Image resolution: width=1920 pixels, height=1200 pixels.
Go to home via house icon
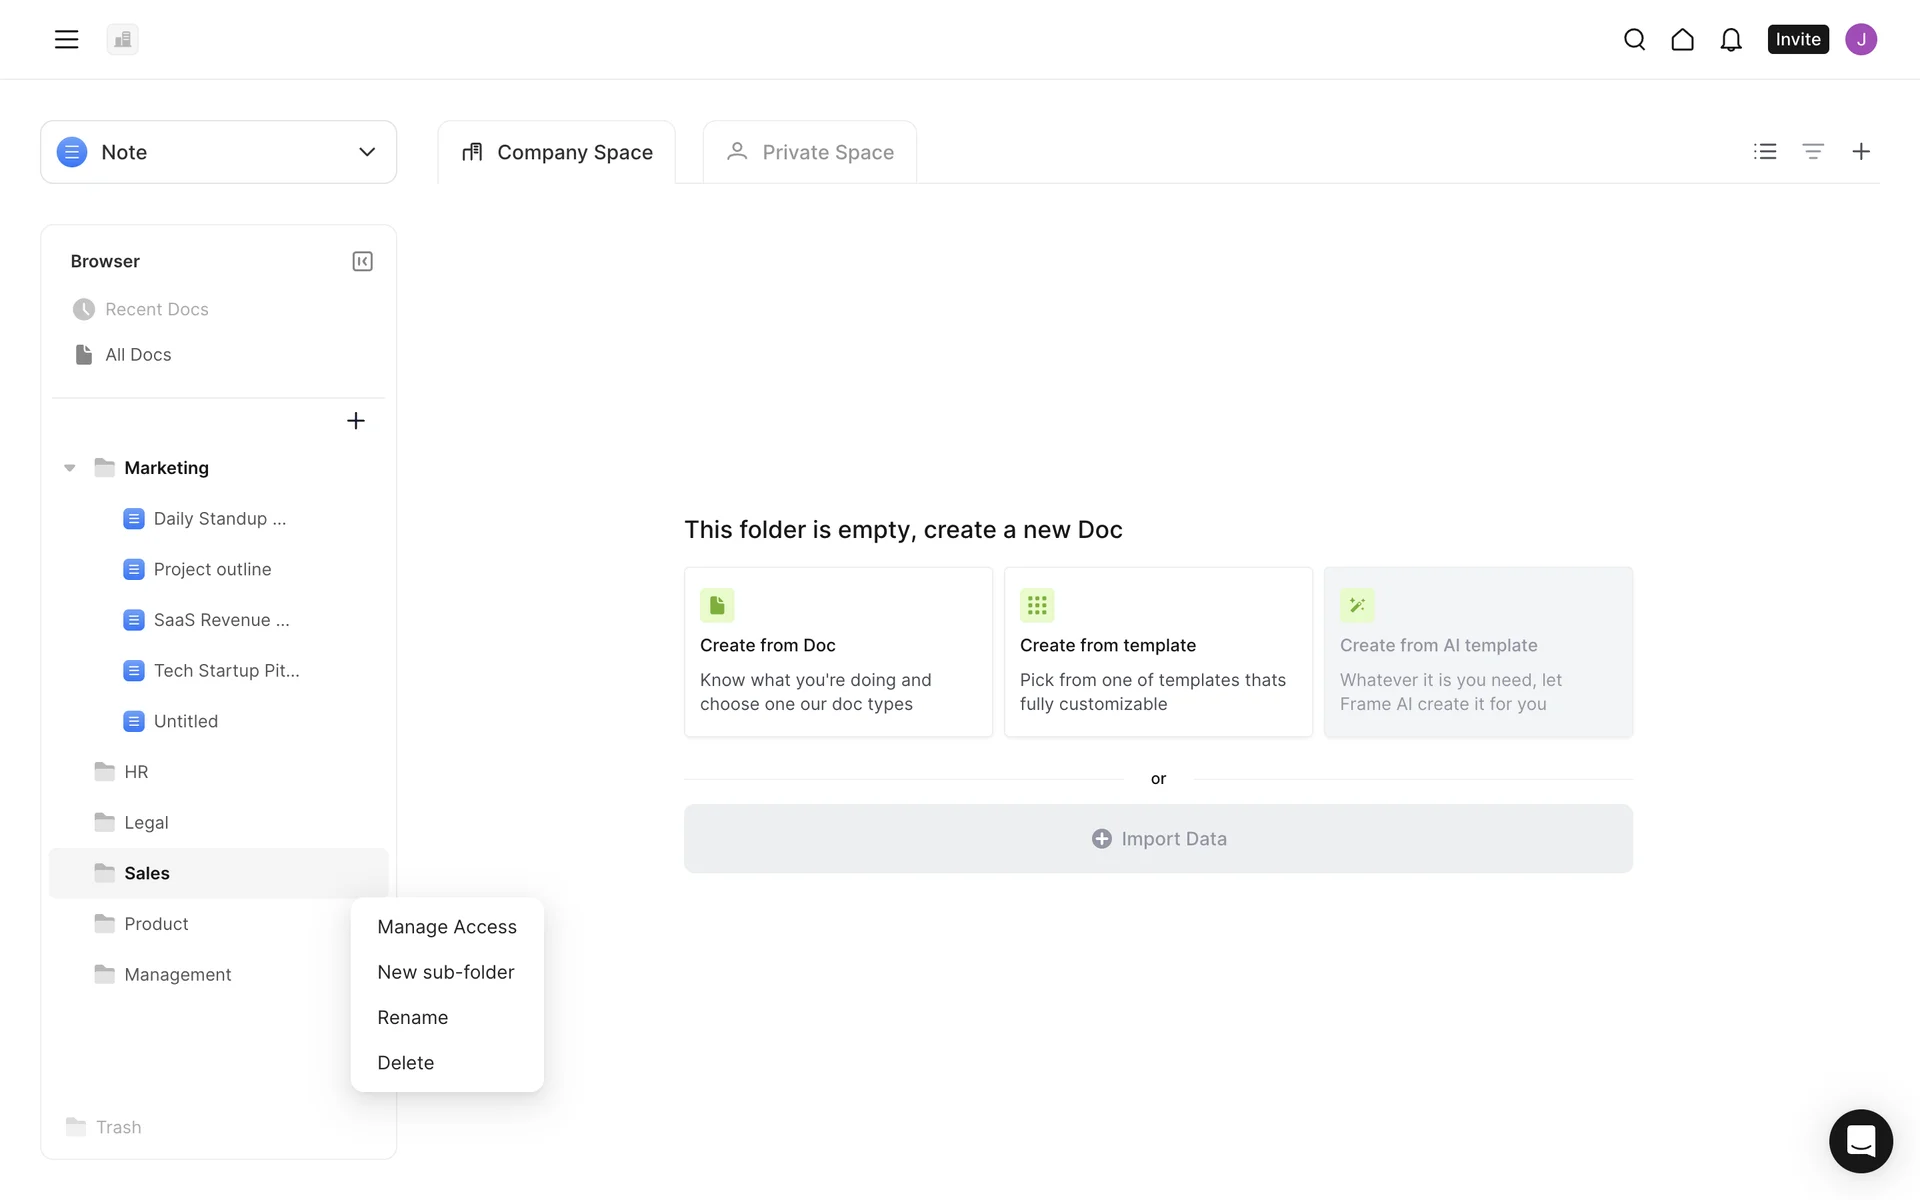click(x=1682, y=39)
